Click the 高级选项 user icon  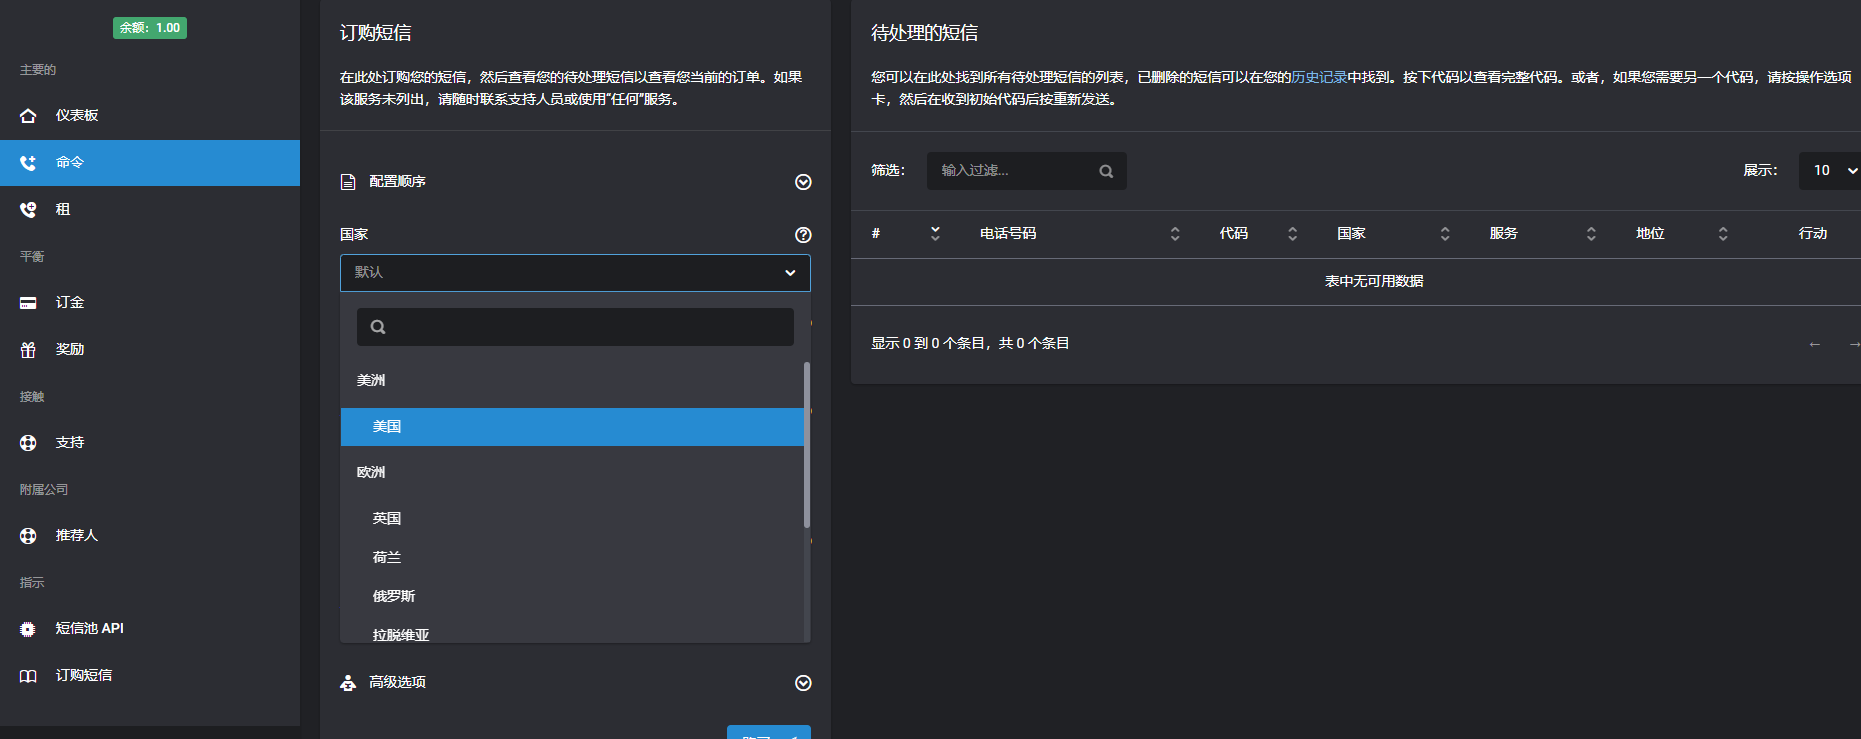coord(348,683)
